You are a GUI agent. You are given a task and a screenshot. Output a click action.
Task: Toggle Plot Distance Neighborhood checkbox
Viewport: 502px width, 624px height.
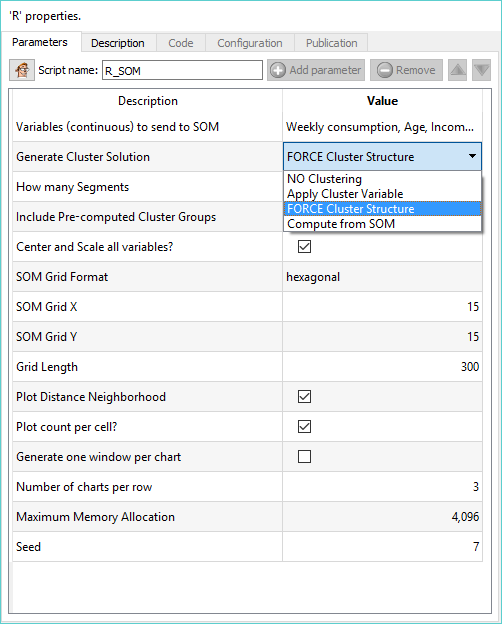pyautogui.click(x=304, y=397)
